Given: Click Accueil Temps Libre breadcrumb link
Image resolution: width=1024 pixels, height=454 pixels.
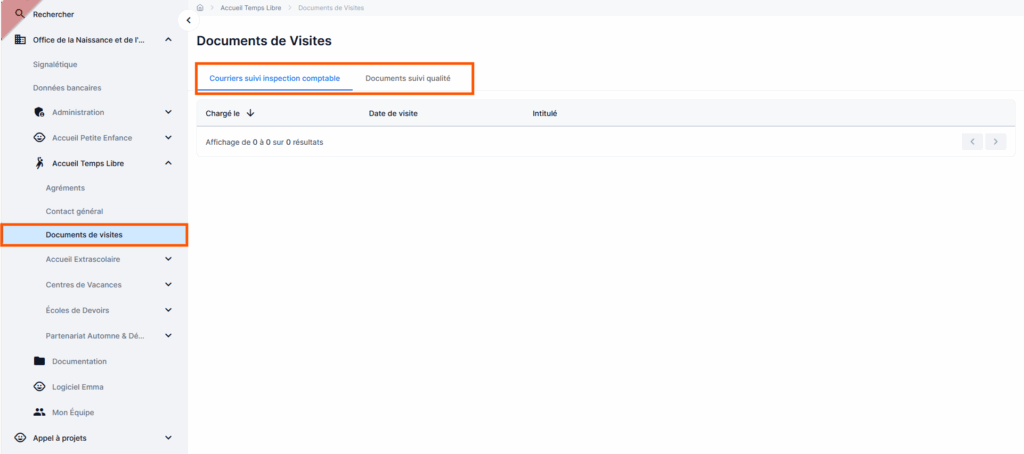Looking at the screenshot, I should pyautogui.click(x=251, y=8).
